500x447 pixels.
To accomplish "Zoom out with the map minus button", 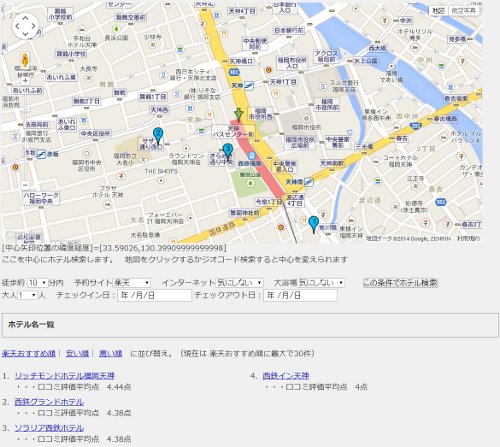I will pyautogui.click(x=25, y=185).
